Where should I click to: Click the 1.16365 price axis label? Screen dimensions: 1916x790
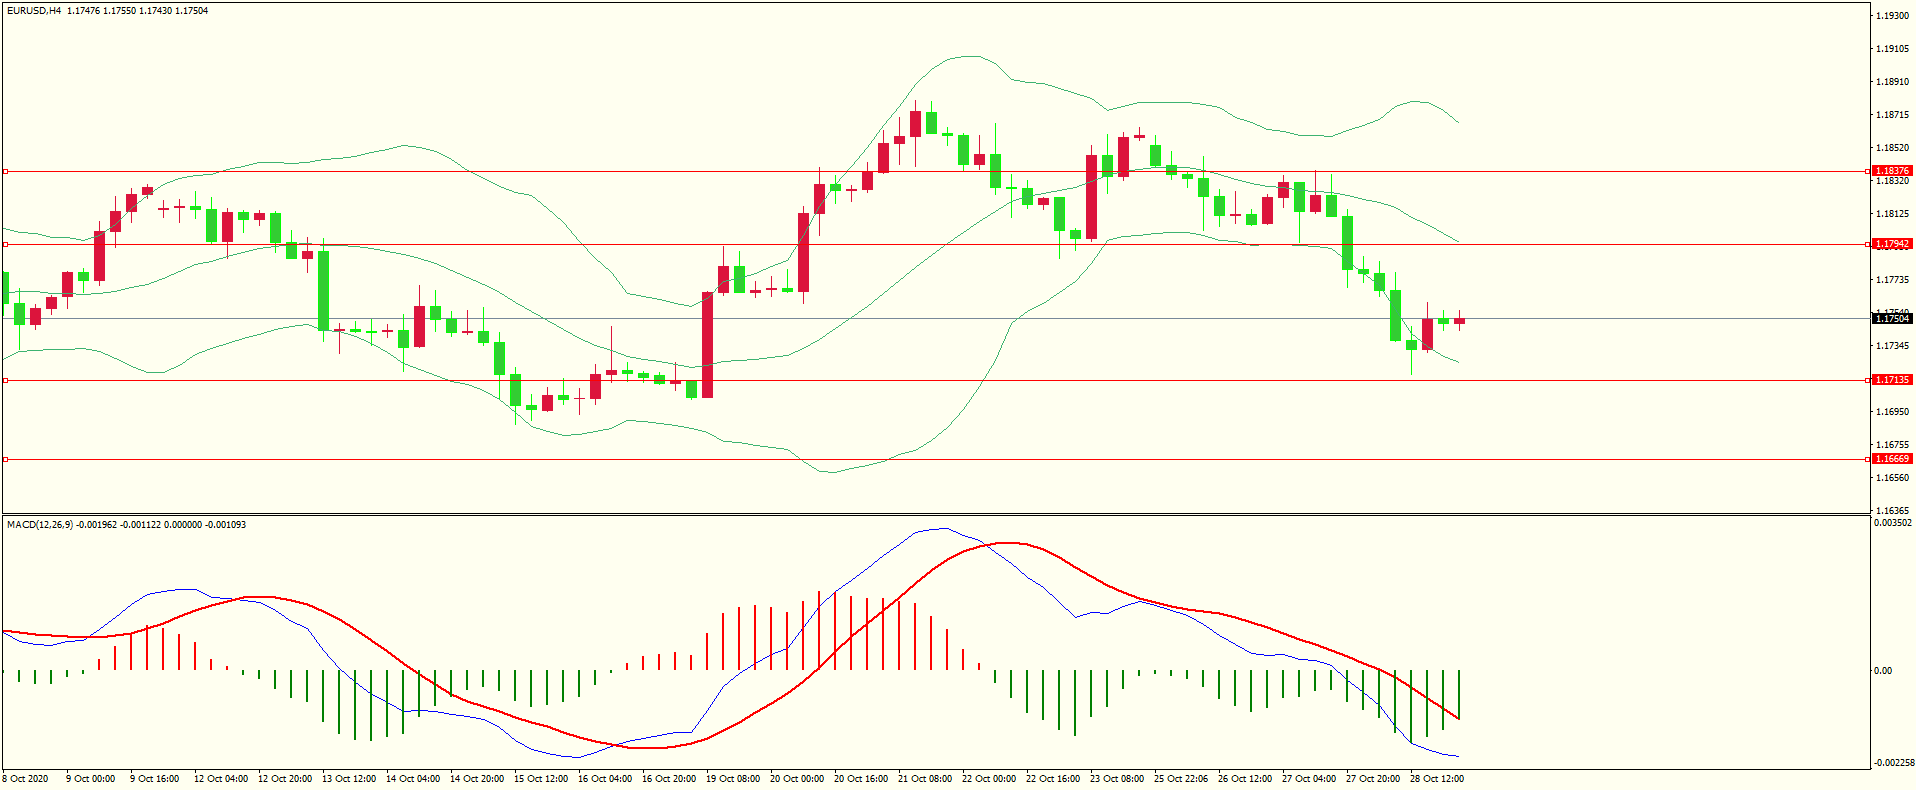coord(1892,511)
